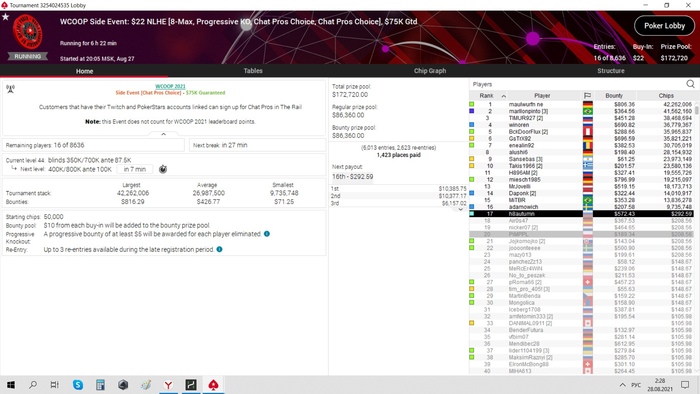The width and height of the screenshot is (700, 394).
Task: Click the Greek flag of Takis1966
Action: [x=588, y=166]
